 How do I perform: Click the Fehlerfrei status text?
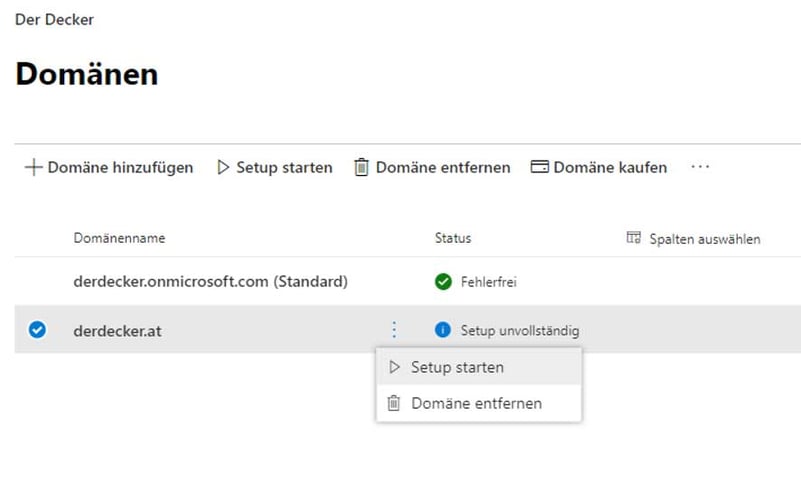(x=488, y=282)
